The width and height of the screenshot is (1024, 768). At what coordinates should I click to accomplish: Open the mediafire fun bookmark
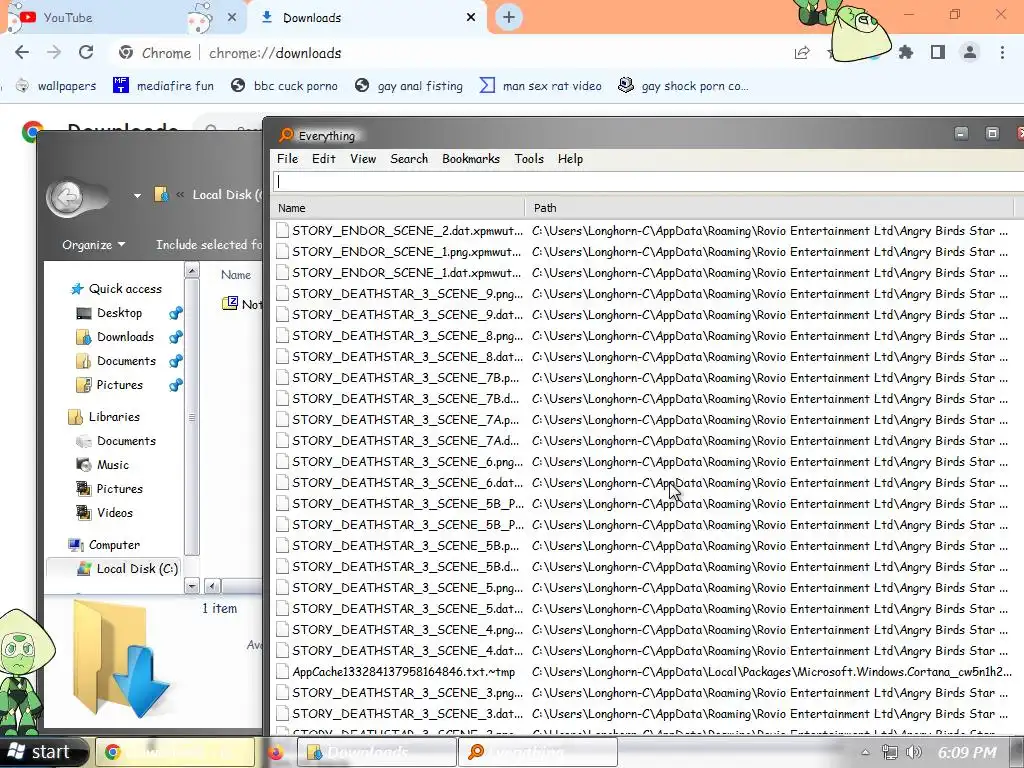pos(163,86)
